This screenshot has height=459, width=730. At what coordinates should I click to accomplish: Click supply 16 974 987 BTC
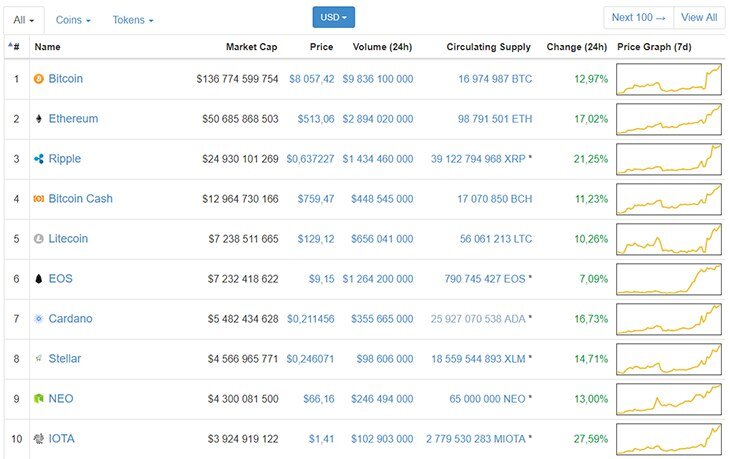pyautogui.click(x=495, y=79)
